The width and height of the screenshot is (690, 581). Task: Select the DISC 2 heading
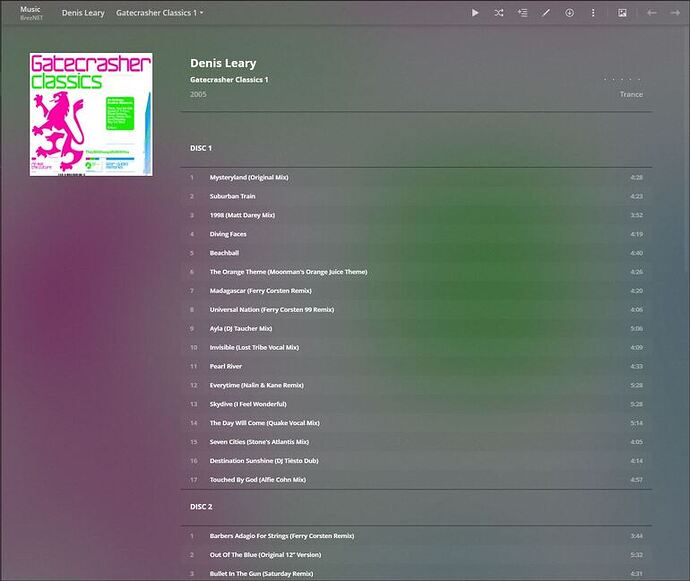201,507
